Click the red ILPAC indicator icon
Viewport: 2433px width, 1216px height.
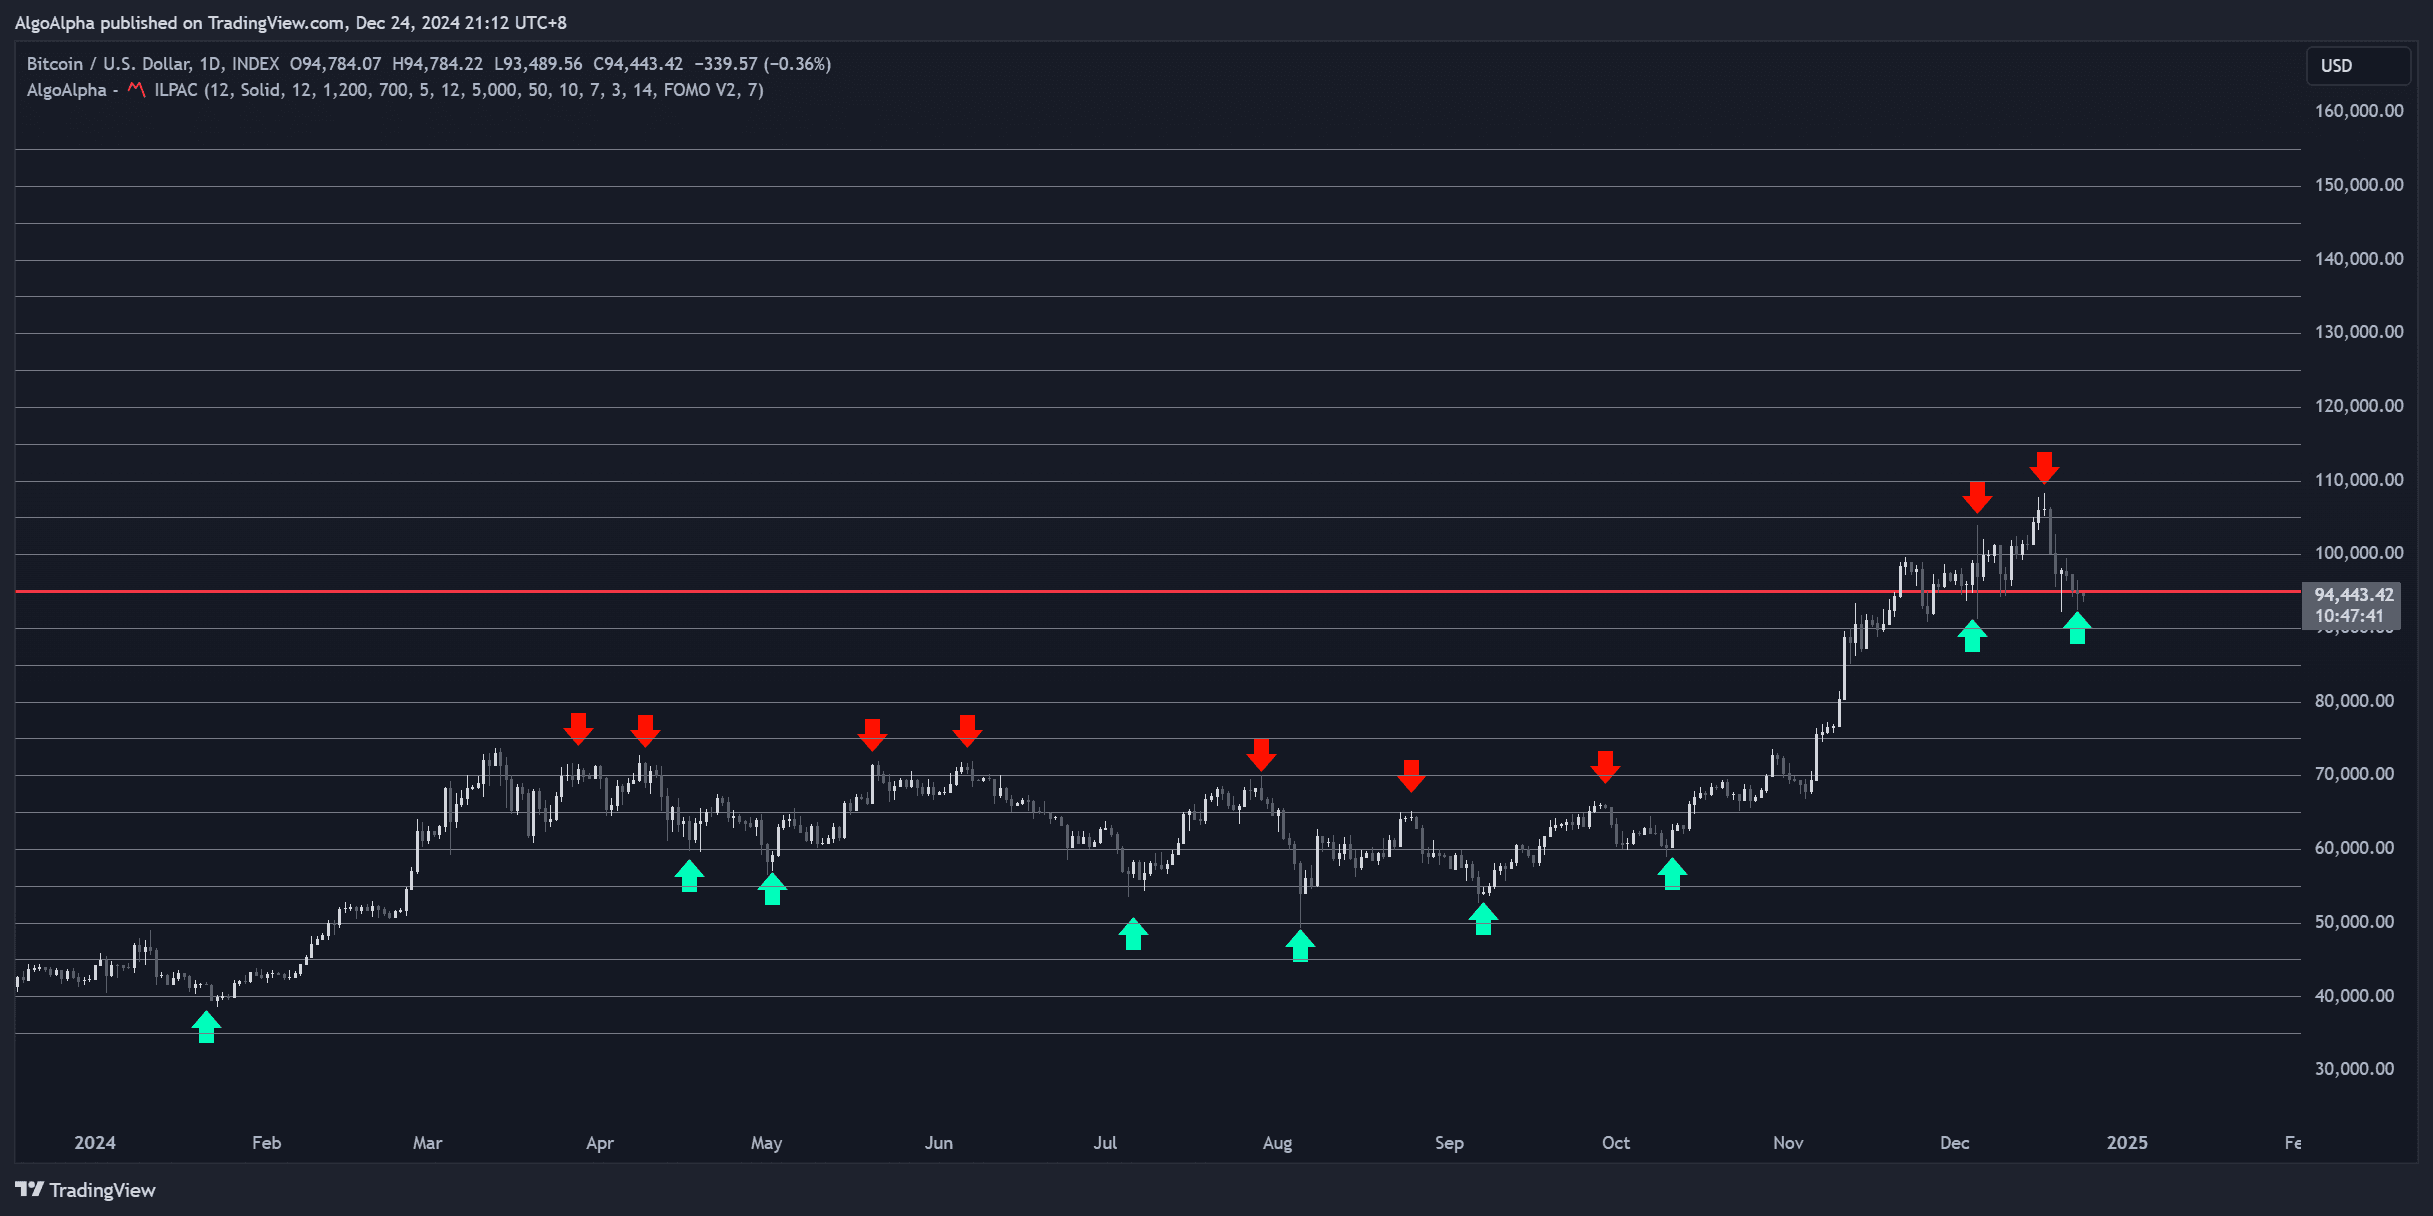click(x=139, y=90)
